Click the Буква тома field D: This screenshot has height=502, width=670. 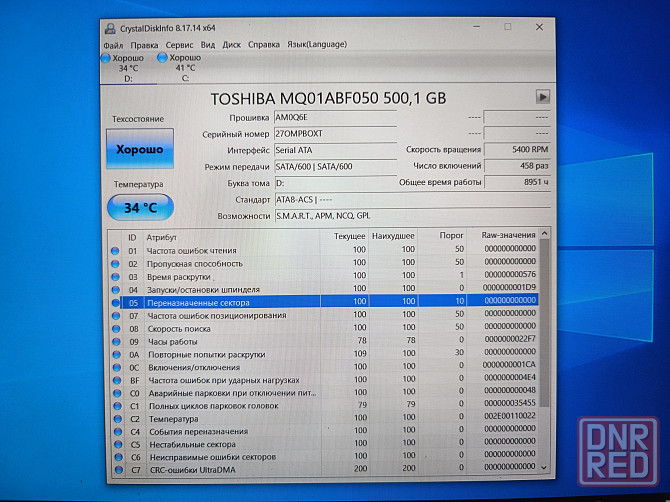pos(335,183)
